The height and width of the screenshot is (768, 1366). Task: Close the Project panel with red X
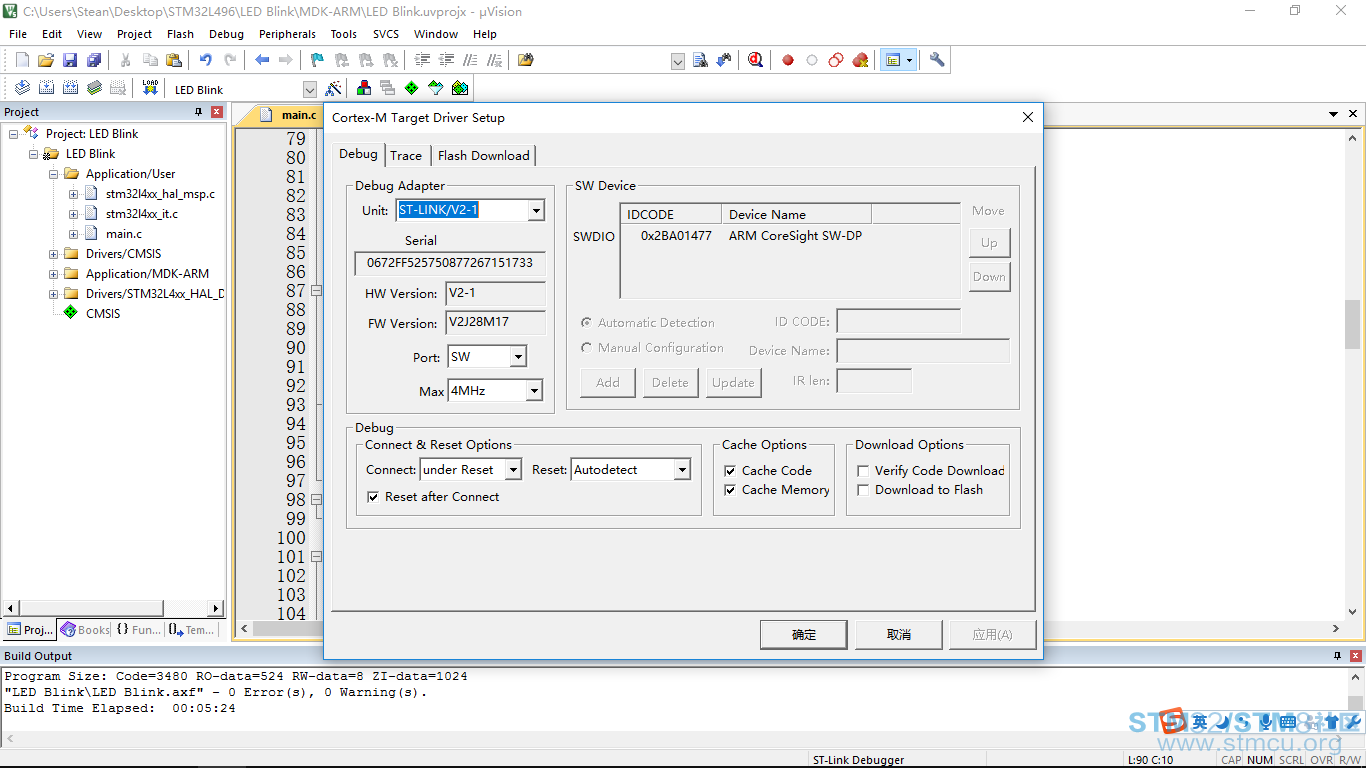[216, 112]
